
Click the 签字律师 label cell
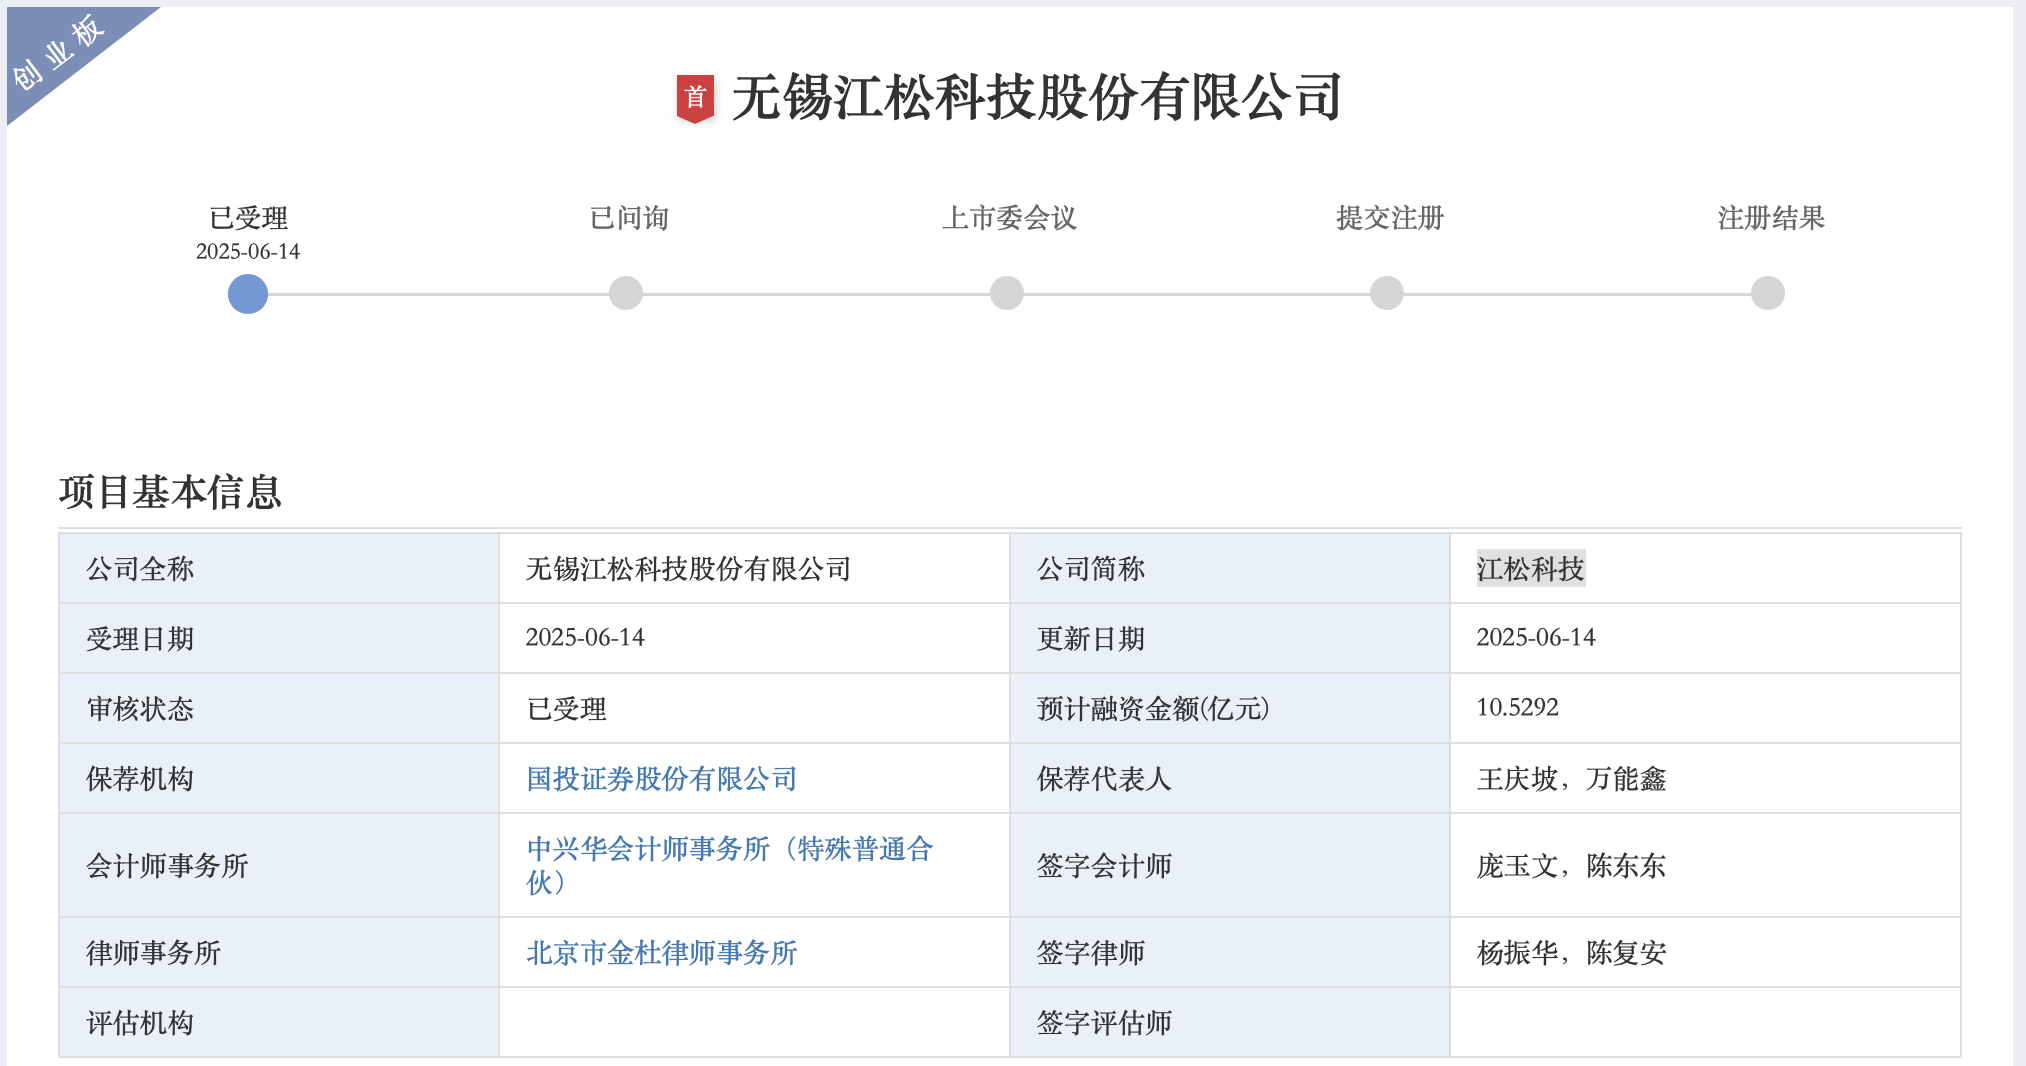[x=1230, y=952]
